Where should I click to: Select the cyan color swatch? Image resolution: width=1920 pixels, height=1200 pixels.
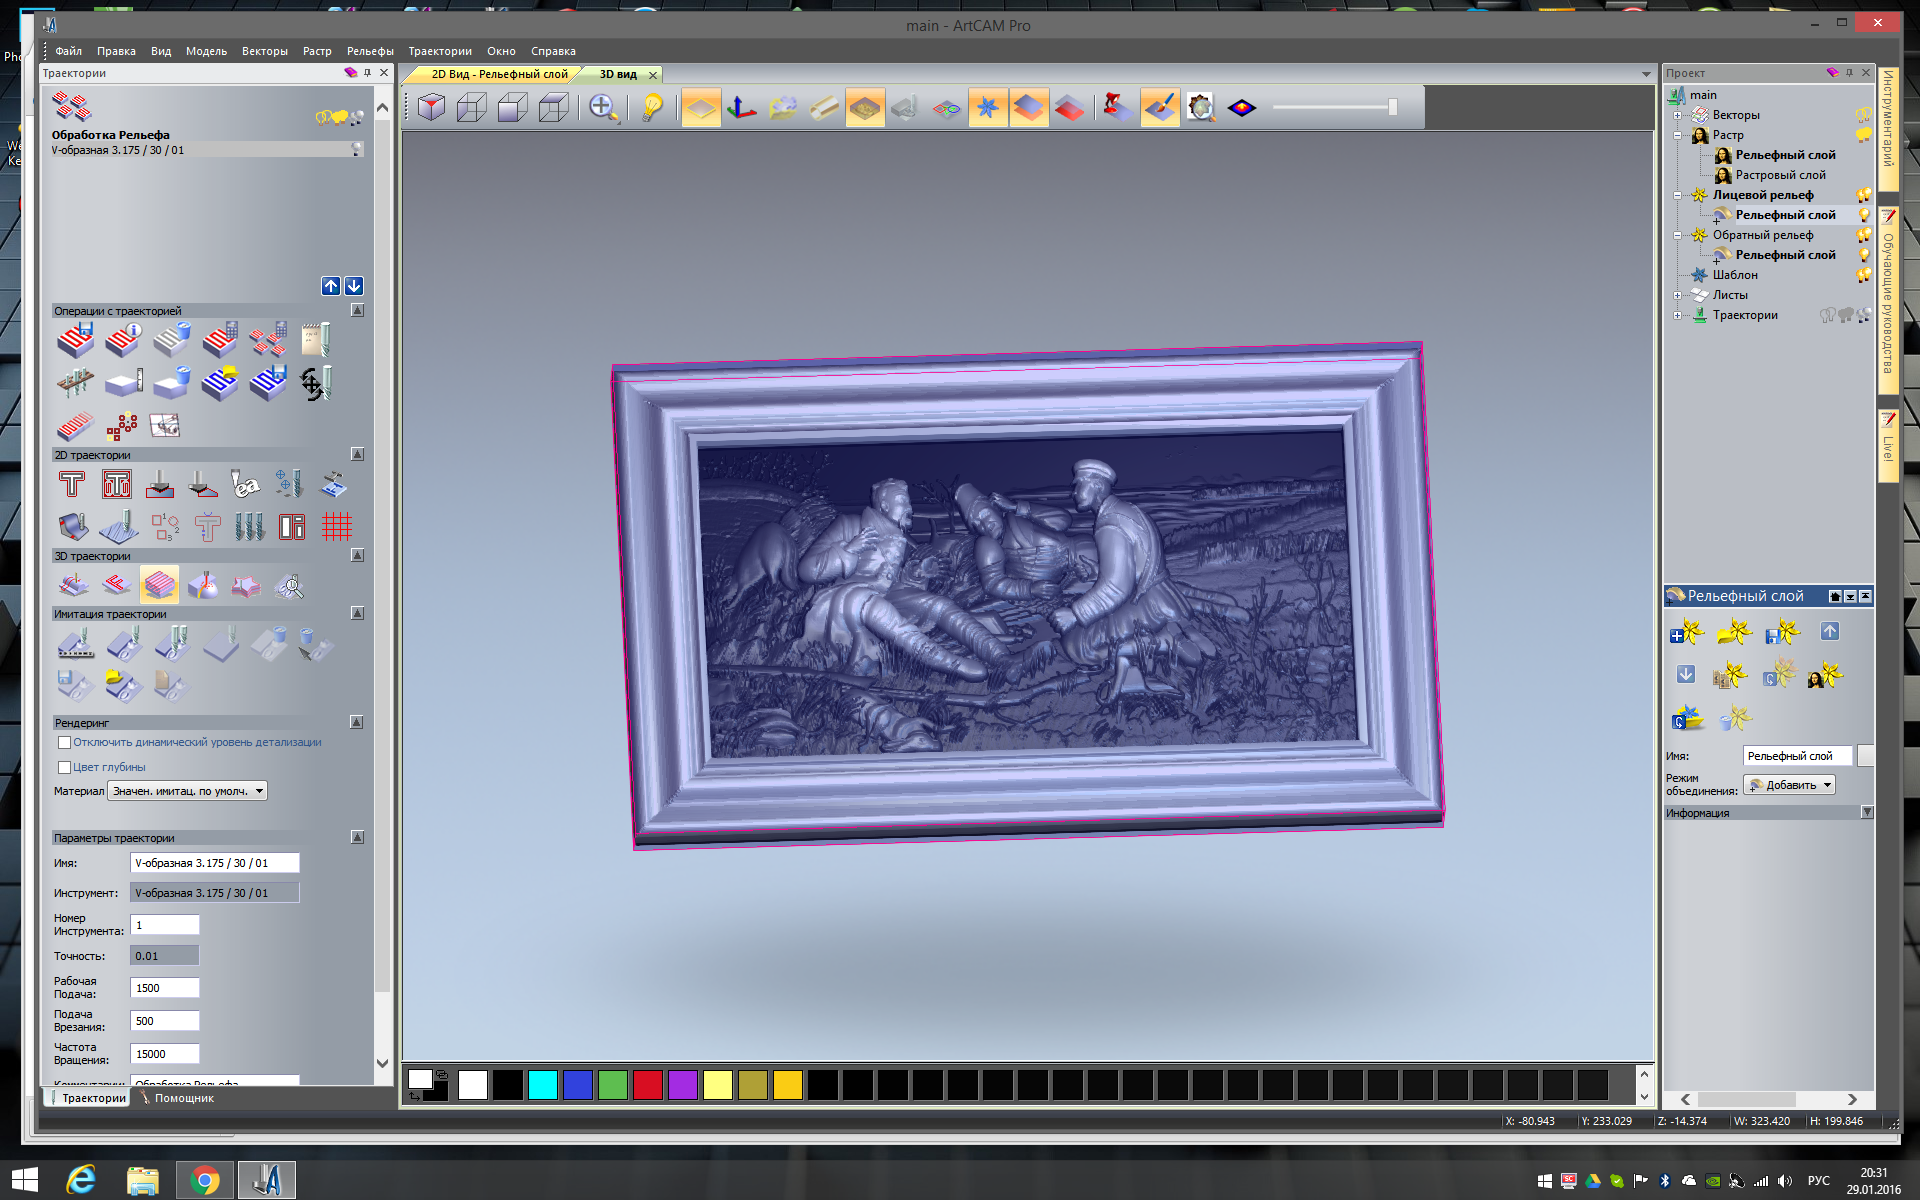(x=542, y=1085)
